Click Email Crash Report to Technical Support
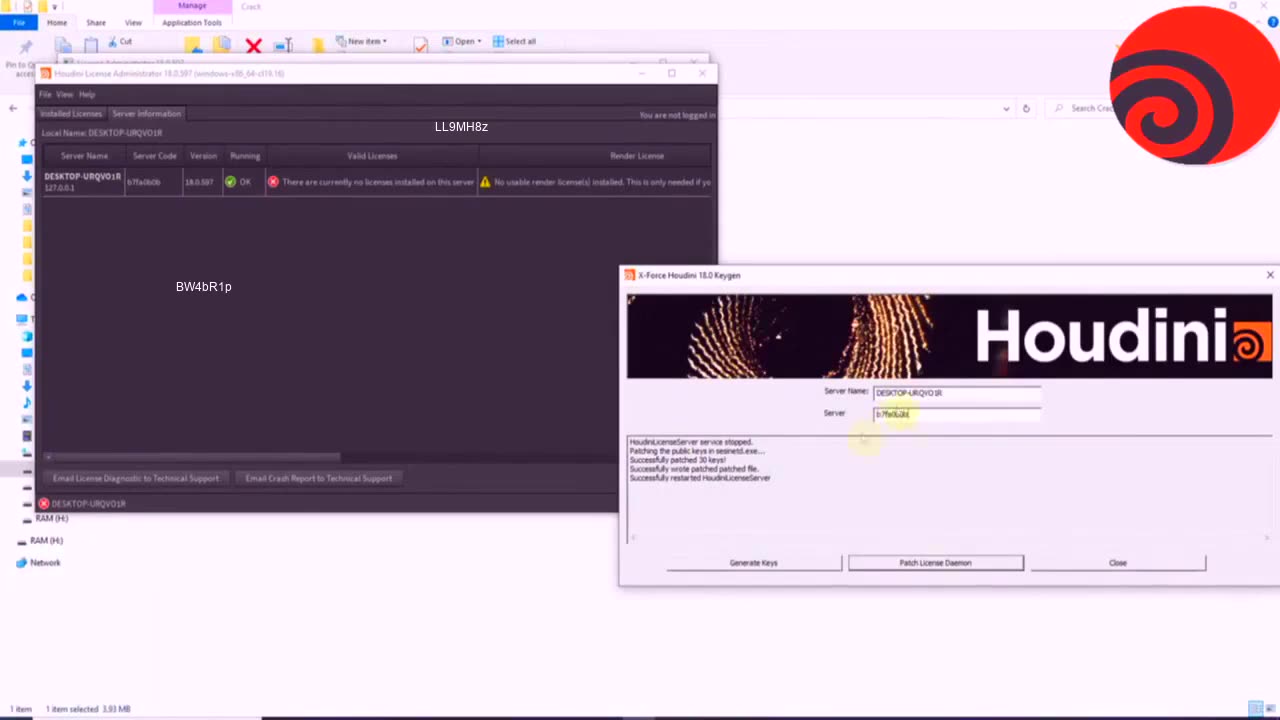Screen dimensions: 1280x720 pos(319,478)
